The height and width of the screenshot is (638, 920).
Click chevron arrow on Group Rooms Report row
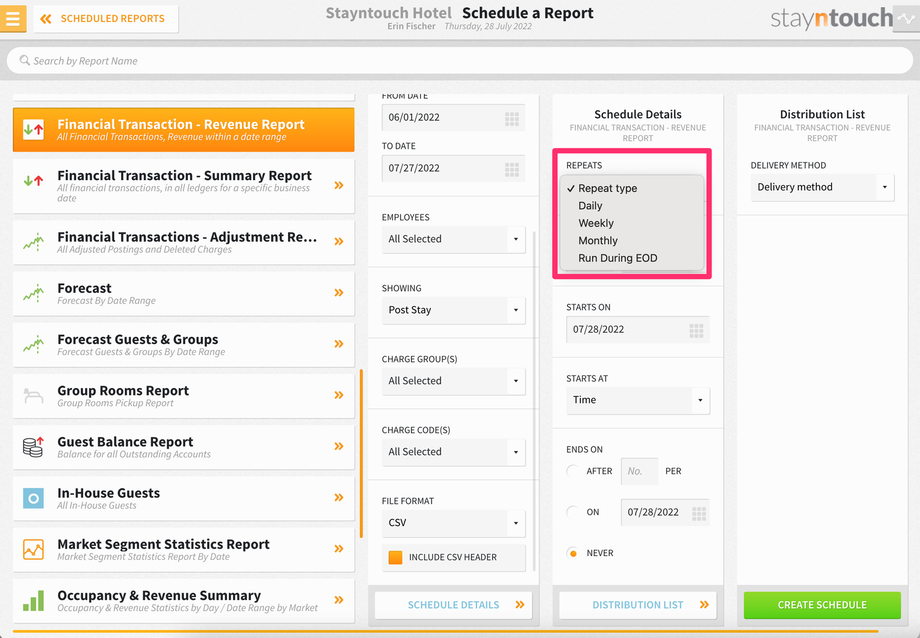click(x=339, y=395)
